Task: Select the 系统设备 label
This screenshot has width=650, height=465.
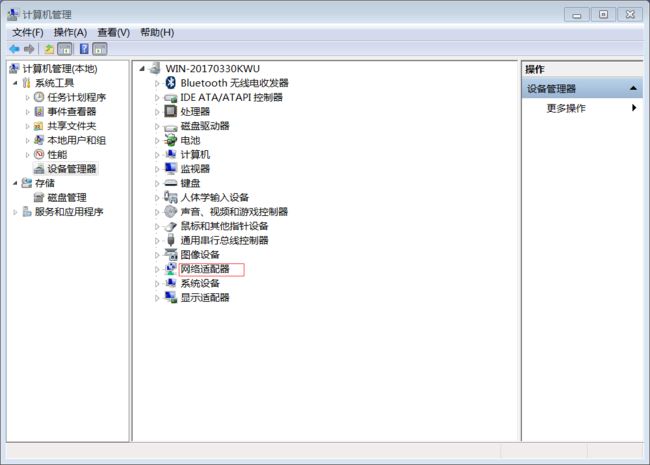Action: (200, 283)
